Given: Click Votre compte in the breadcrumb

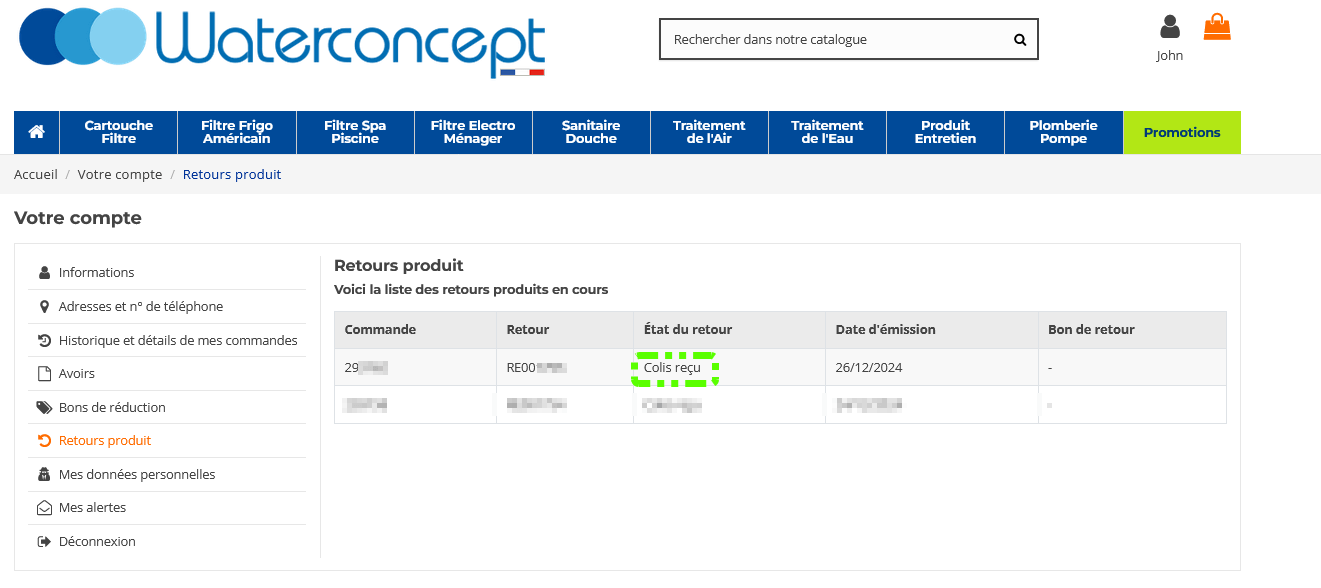Looking at the screenshot, I should (x=119, y=175).
